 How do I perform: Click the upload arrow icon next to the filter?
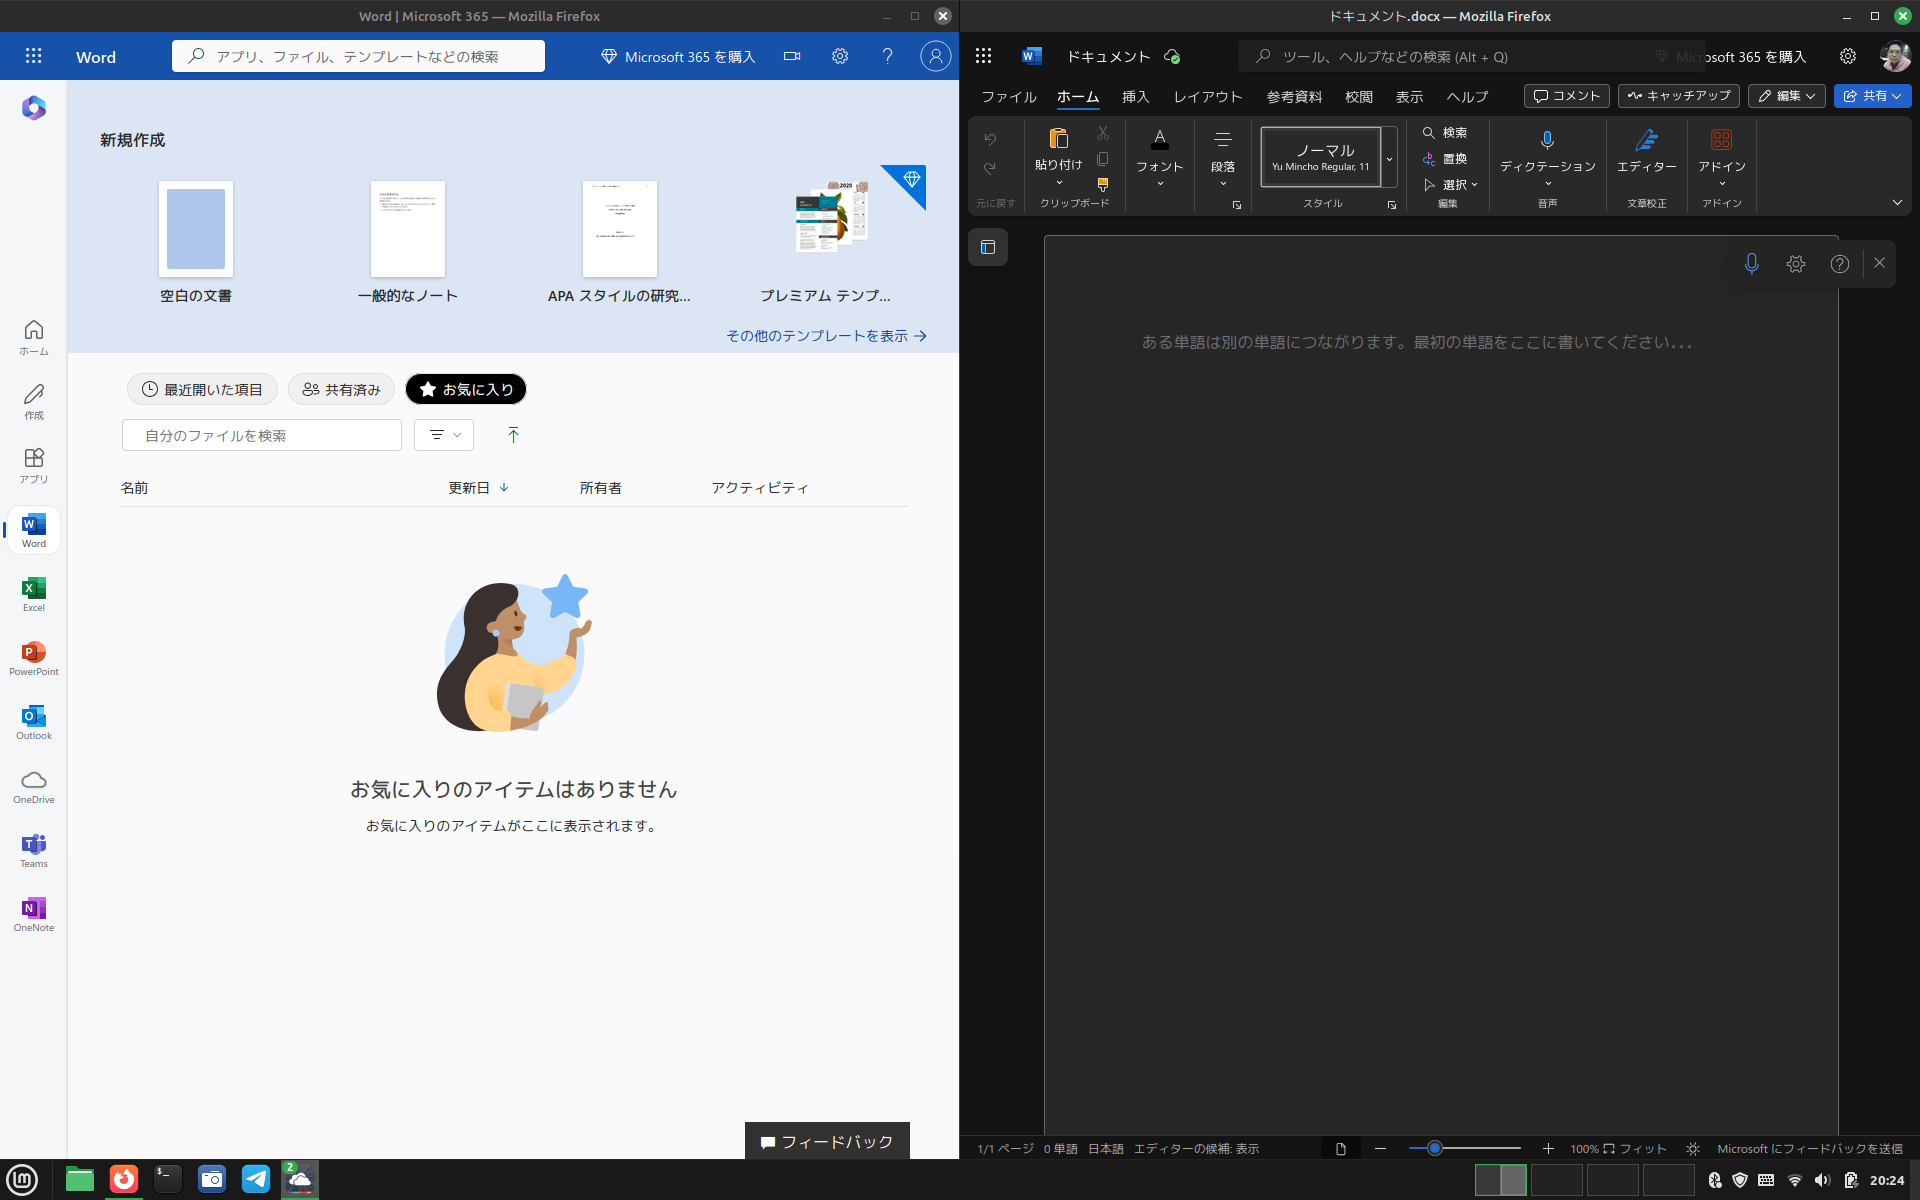click(513, 435)
